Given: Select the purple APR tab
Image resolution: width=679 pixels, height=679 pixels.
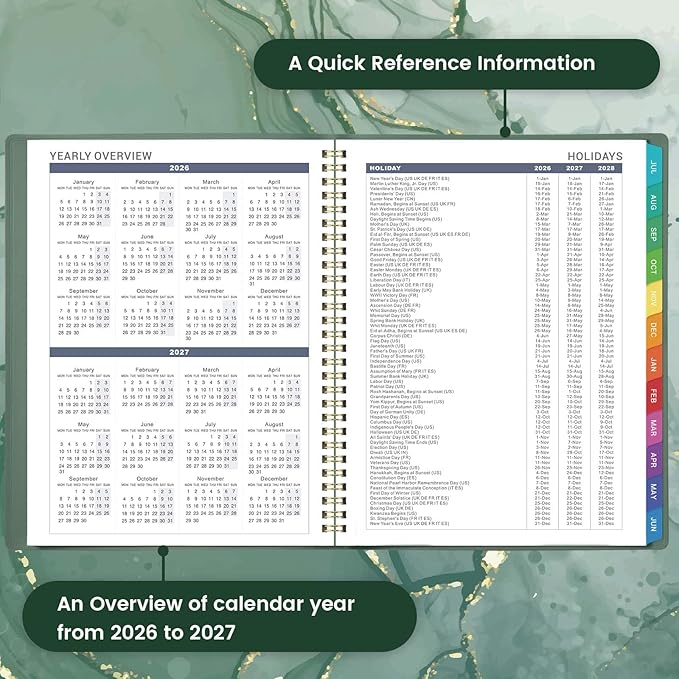Looking at the screenshot, I should (653, 460).
